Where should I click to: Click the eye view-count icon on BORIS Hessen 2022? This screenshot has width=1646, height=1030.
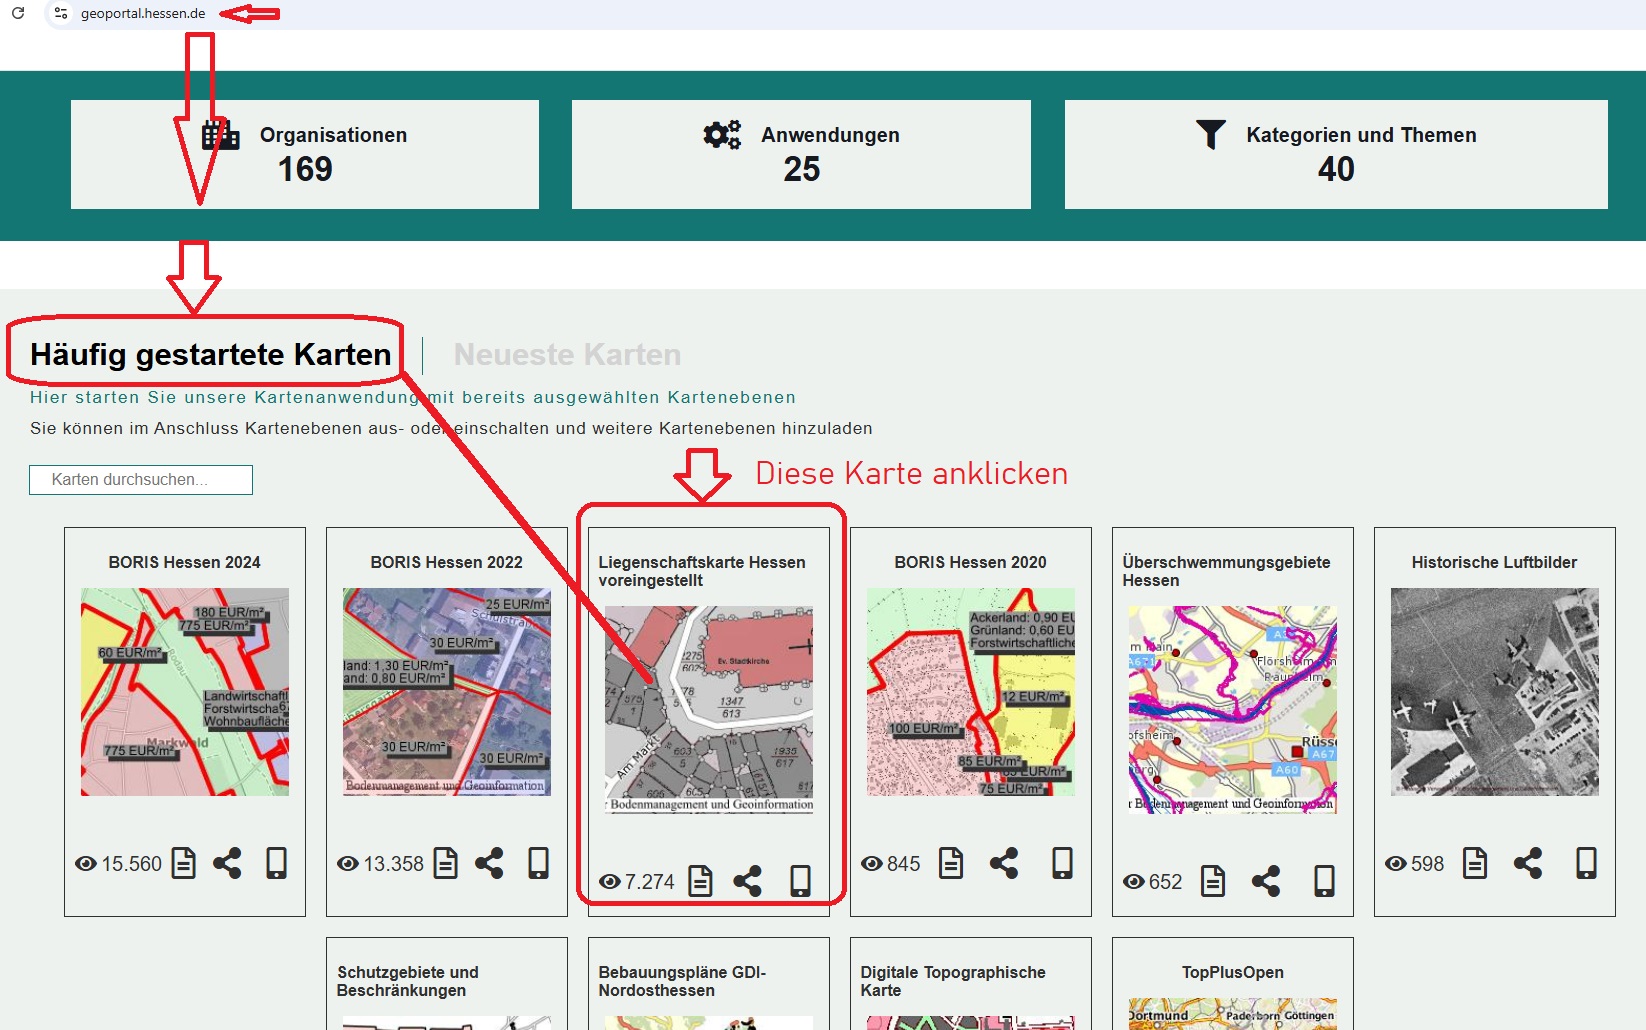click(x=348, y=864)
